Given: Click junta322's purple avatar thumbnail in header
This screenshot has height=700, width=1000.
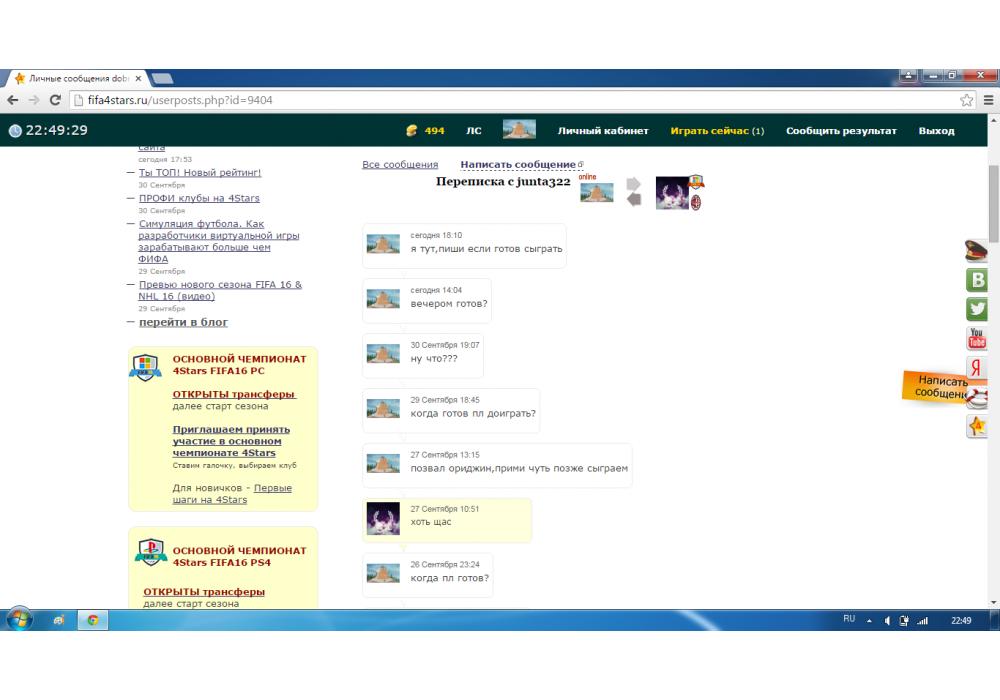Looking at the screenshot, I should click(x=672, y=192).
